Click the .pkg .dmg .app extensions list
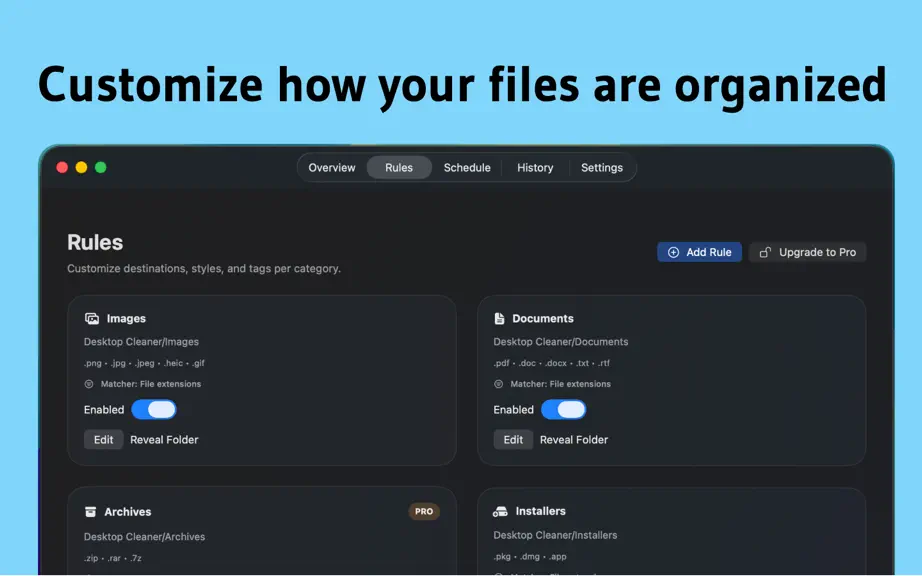Screen dimensions: 922x576 [530, 556]
